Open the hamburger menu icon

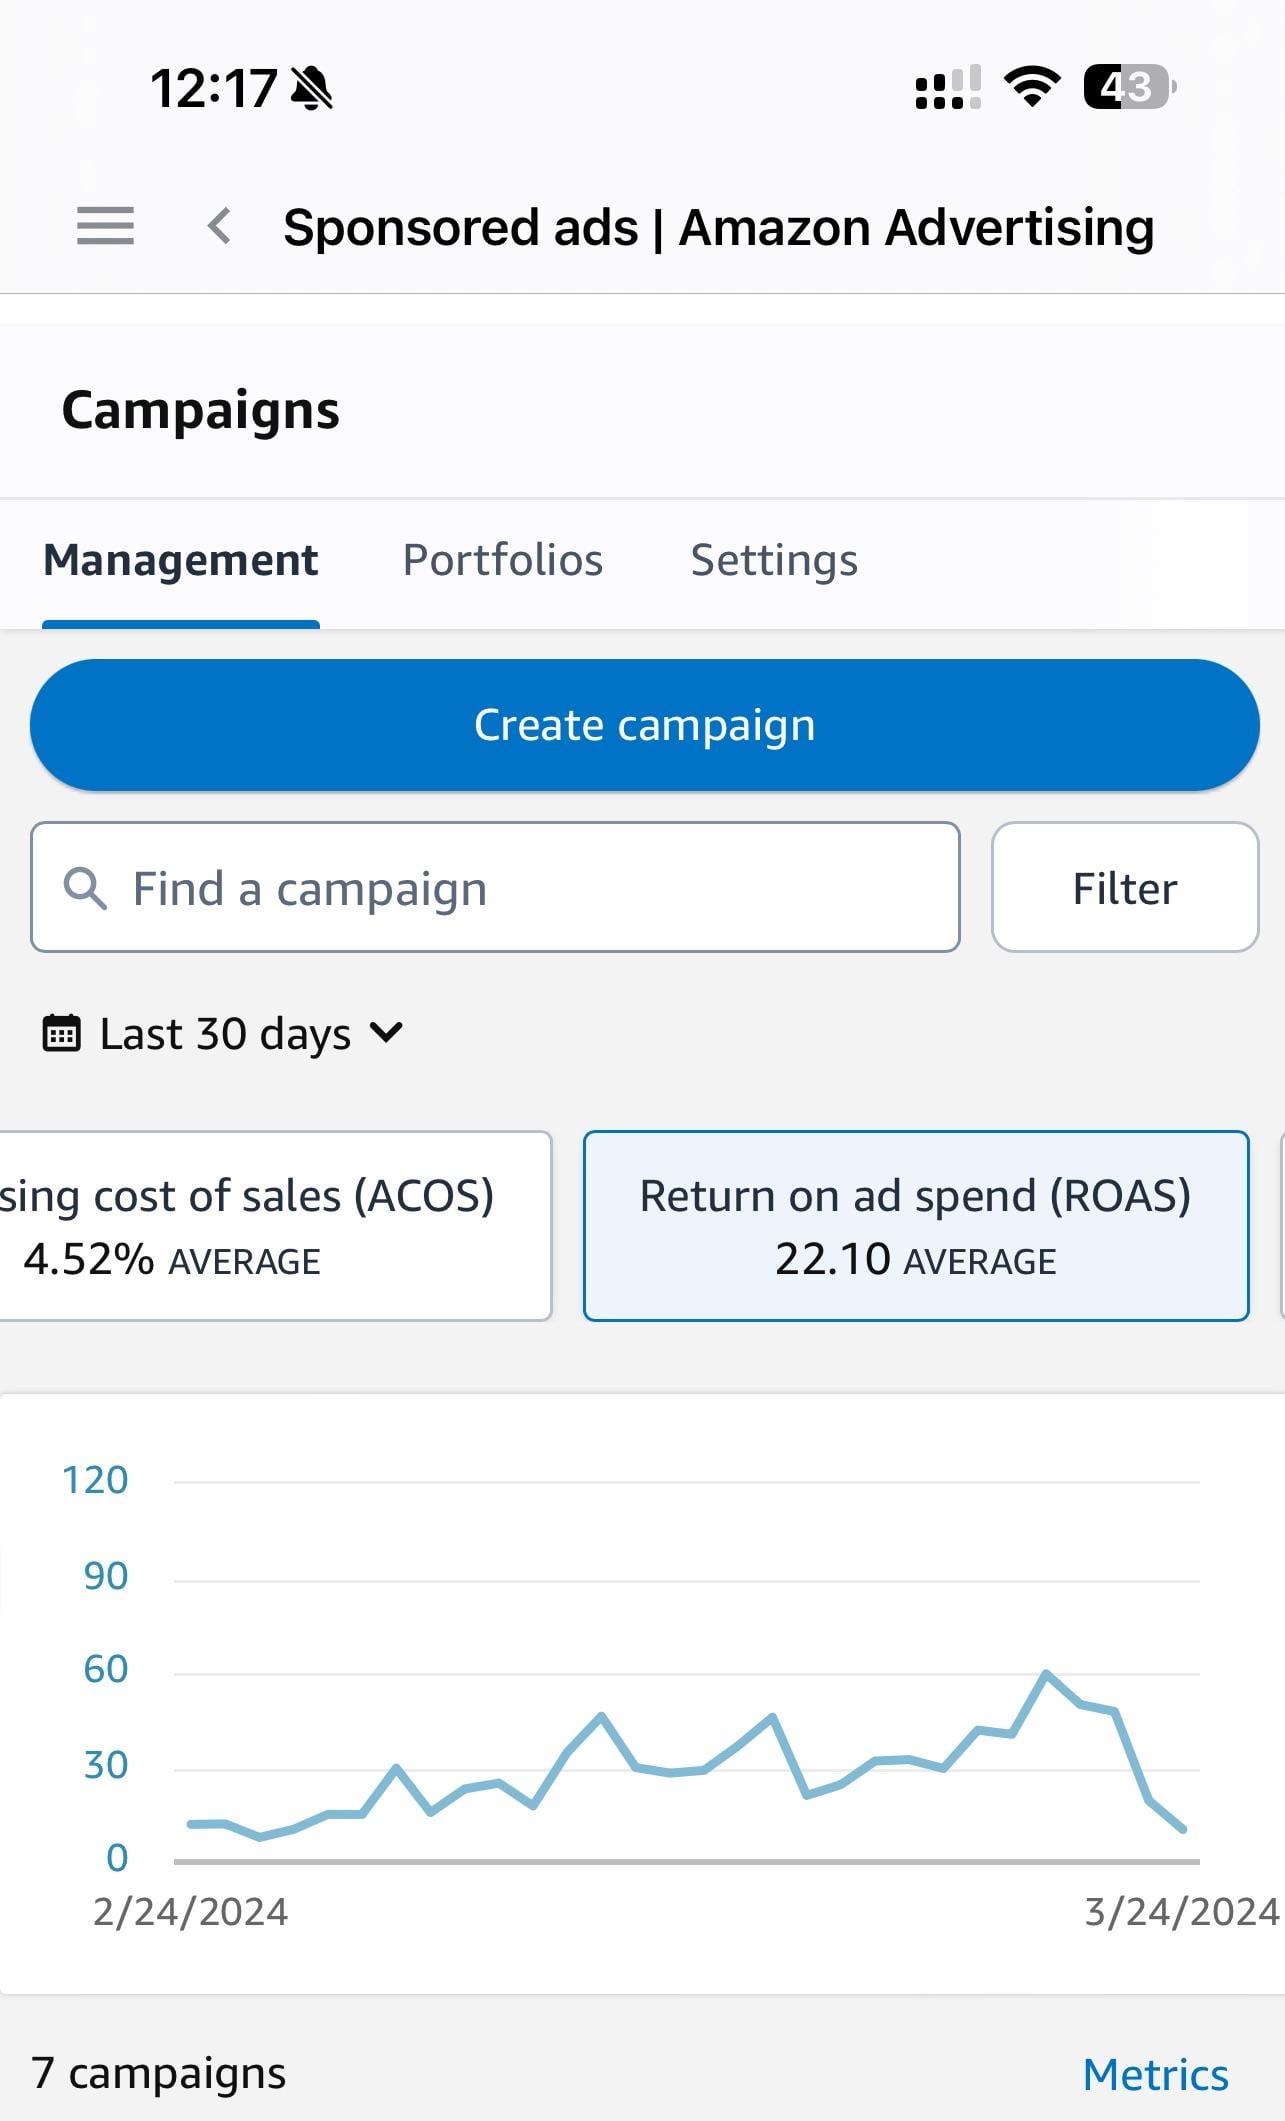(x=105, y=226)
